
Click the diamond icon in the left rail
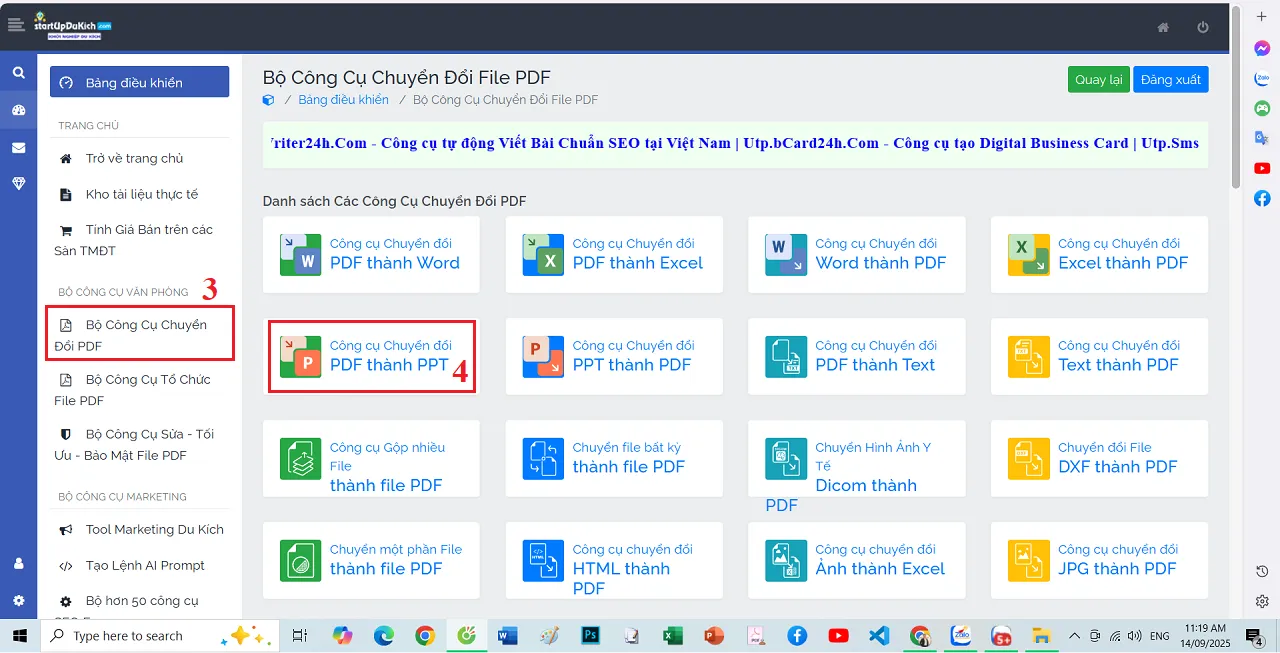18,183
